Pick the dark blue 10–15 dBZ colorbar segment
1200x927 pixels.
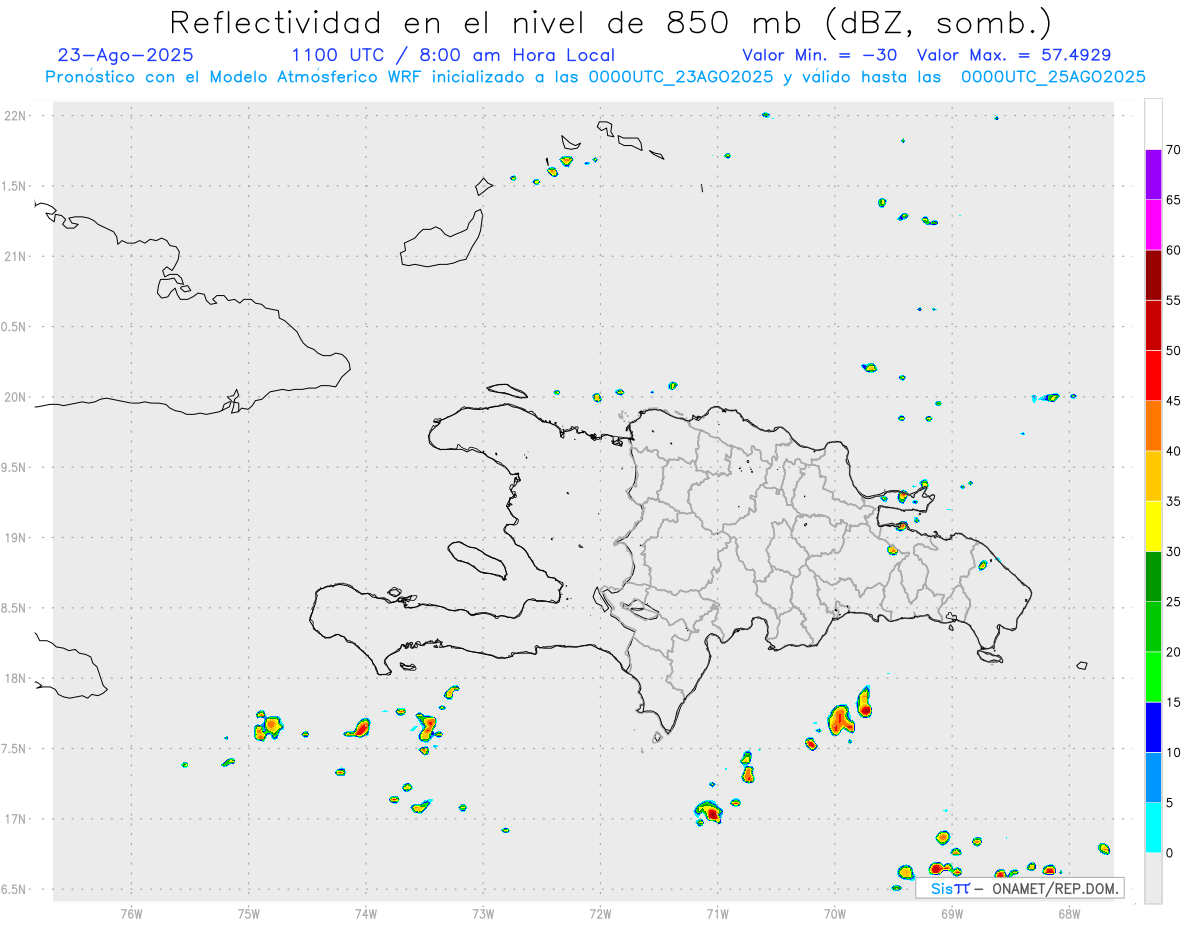click(x=1153, y=727)
